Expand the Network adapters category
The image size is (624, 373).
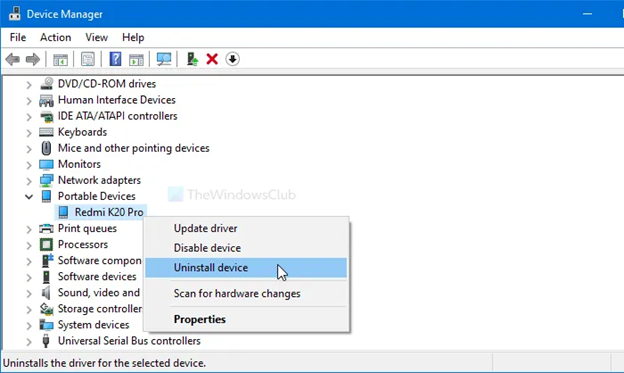click(x=29, y=181)
